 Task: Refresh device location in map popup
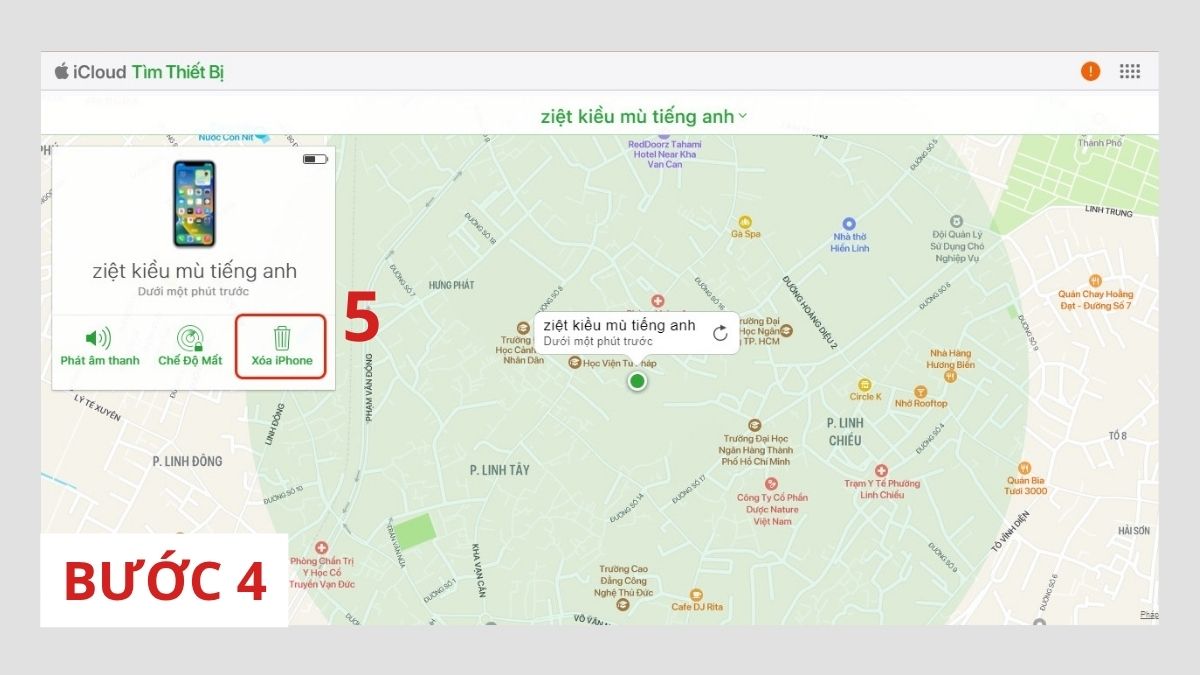(720, 333)
